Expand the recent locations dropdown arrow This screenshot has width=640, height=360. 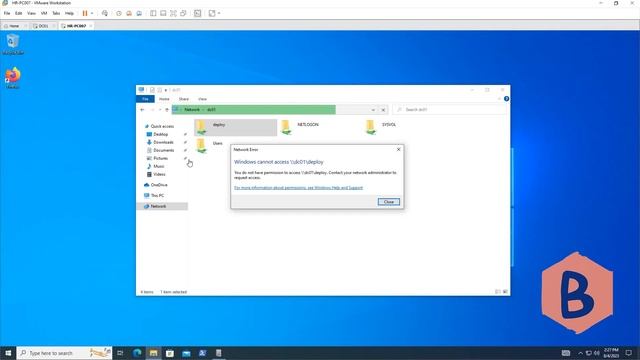tap(160, 110)
